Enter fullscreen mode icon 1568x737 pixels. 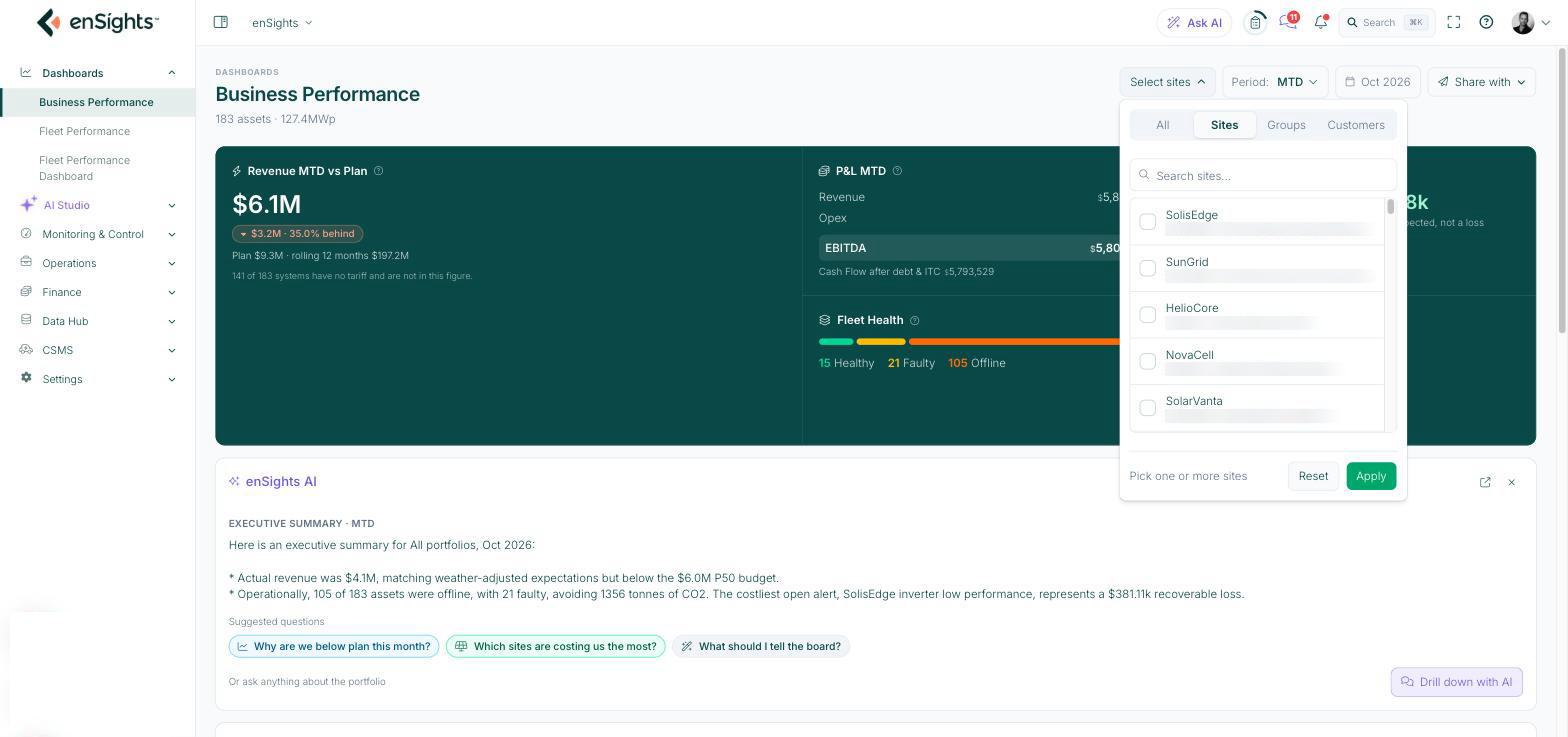[1454, 22]
